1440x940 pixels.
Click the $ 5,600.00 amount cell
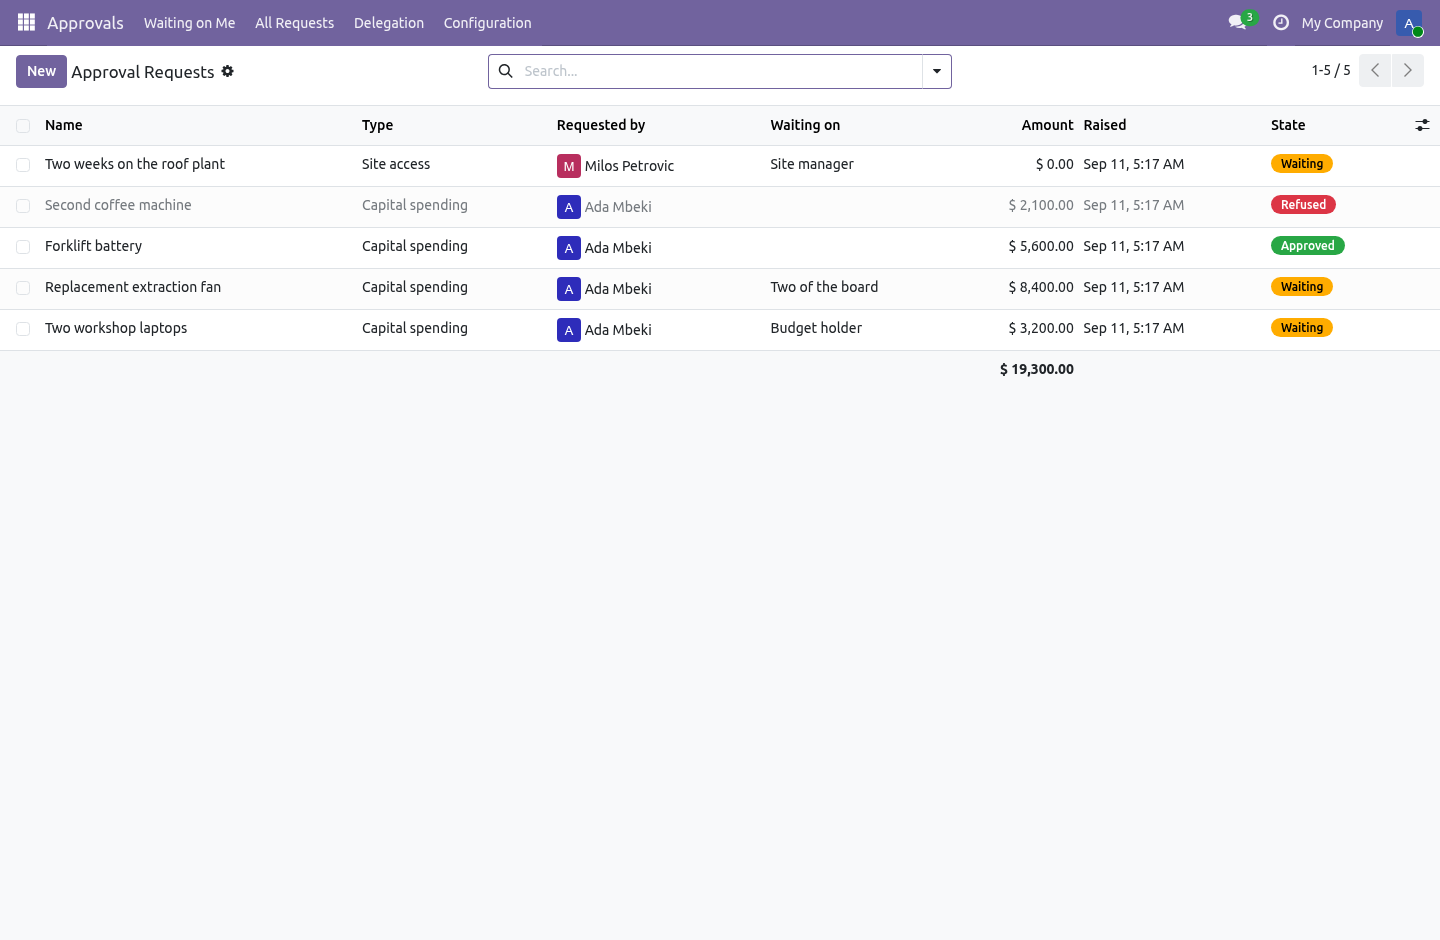tap(1041, 246)
